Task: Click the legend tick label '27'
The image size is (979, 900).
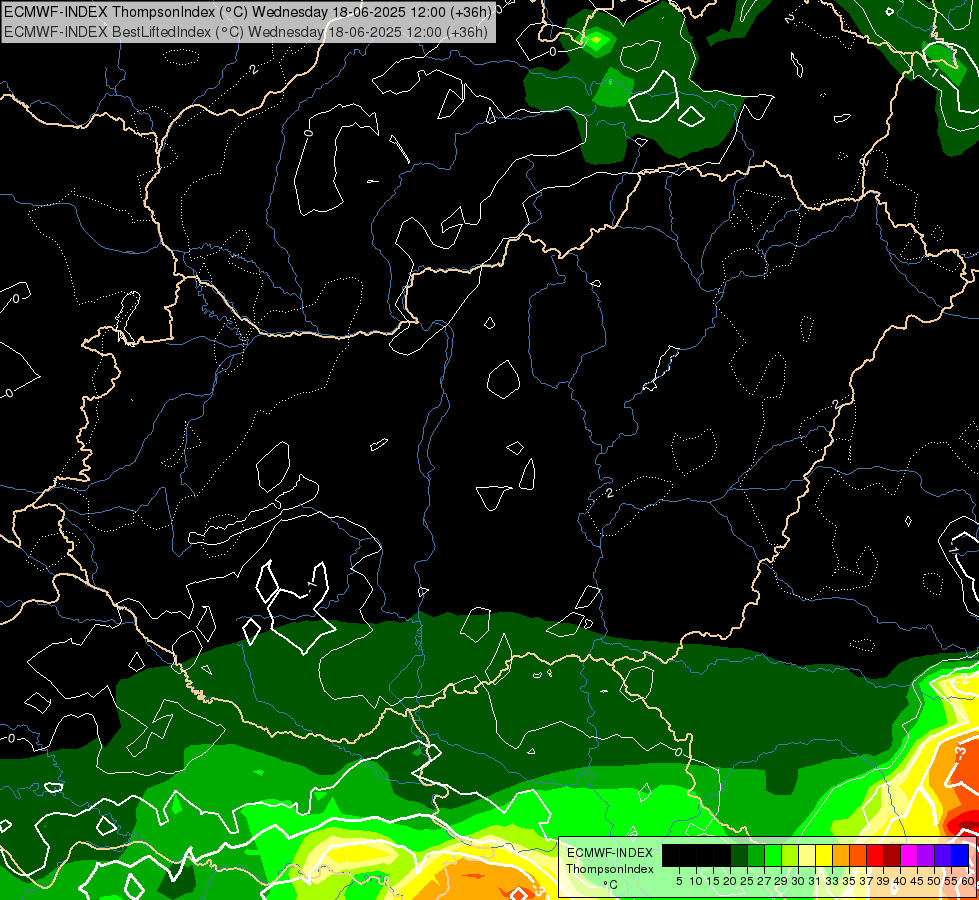Action: pos(764,881)
